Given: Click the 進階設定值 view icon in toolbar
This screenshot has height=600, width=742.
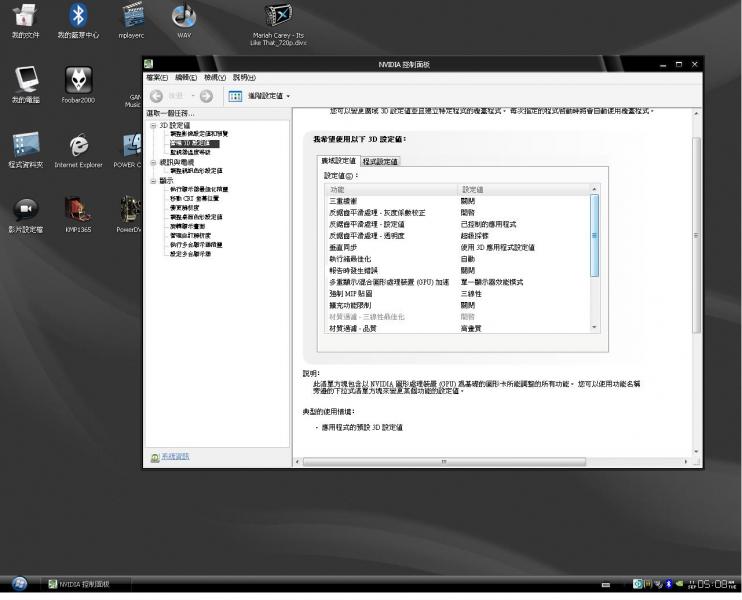Looking at the screenshot, I should point(236,96).
